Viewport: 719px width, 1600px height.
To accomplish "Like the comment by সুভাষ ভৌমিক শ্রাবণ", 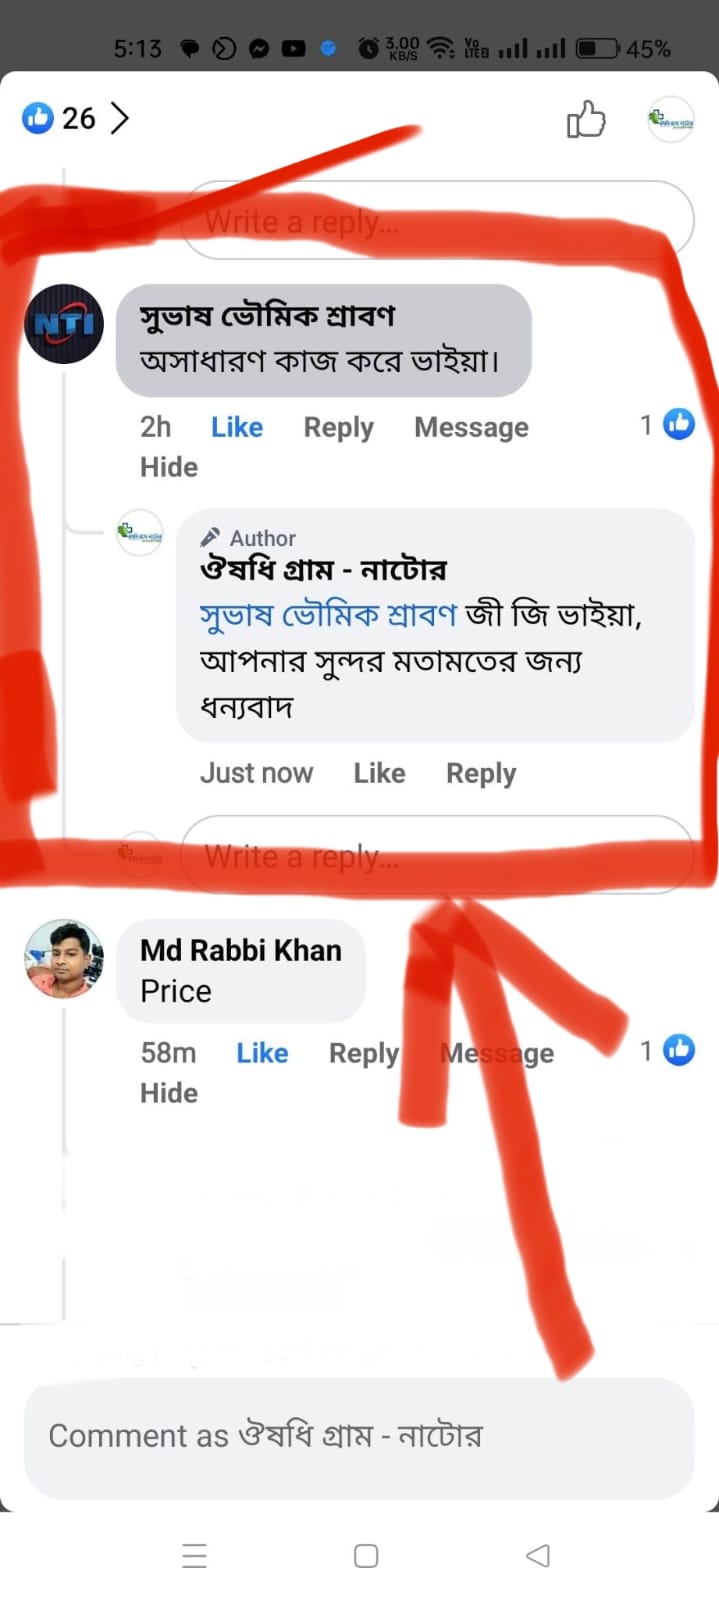I will (x=236, y=427).
